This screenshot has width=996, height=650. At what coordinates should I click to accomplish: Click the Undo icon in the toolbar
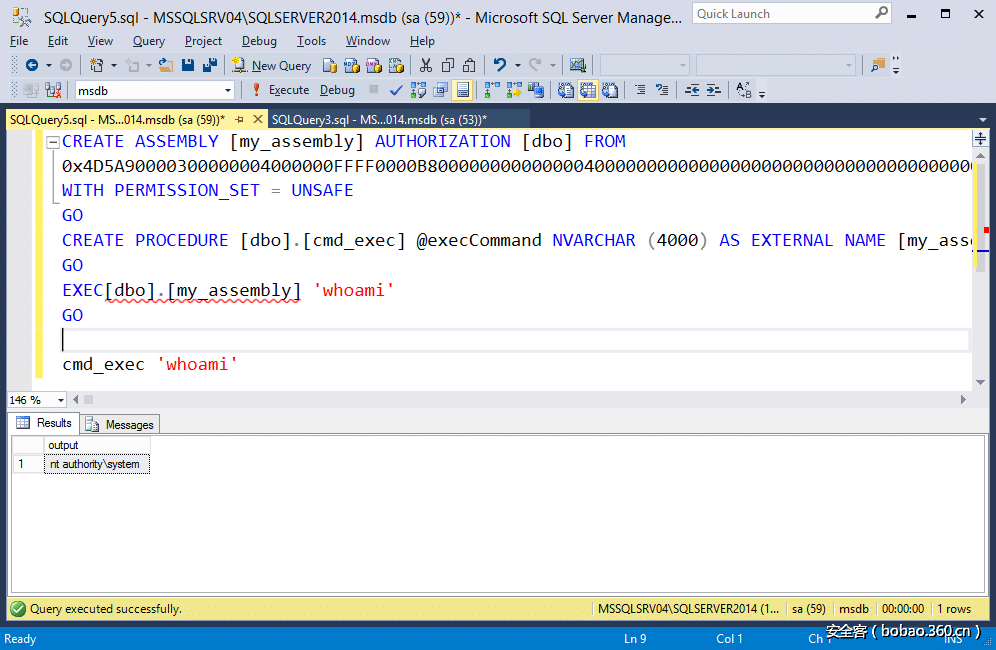(498, 65)
